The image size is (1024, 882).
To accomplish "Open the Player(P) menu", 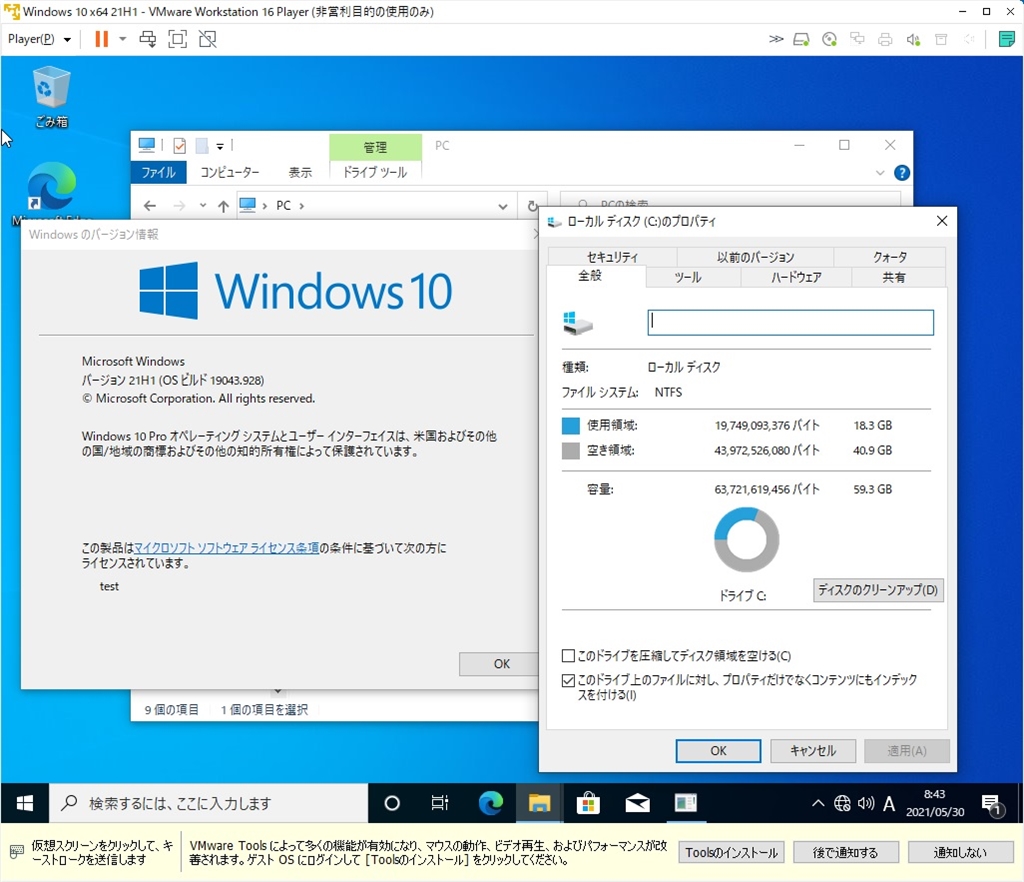I will pyautogui.click(x=39, y=39).
